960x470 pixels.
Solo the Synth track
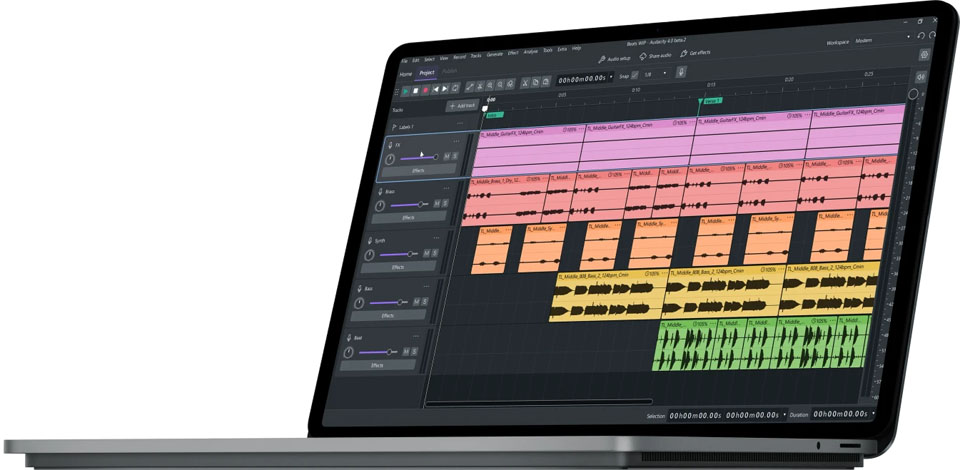435,253
